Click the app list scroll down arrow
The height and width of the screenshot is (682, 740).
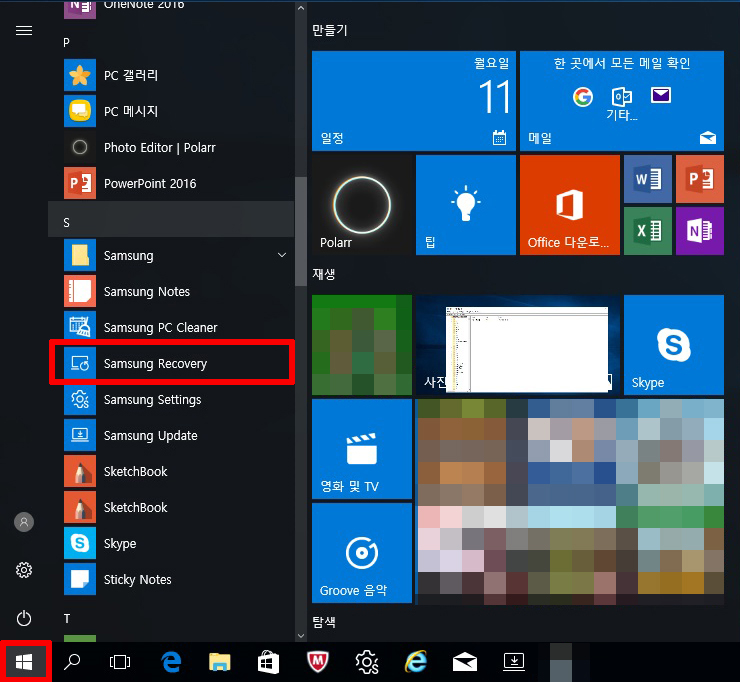click(x=301, y=636)
